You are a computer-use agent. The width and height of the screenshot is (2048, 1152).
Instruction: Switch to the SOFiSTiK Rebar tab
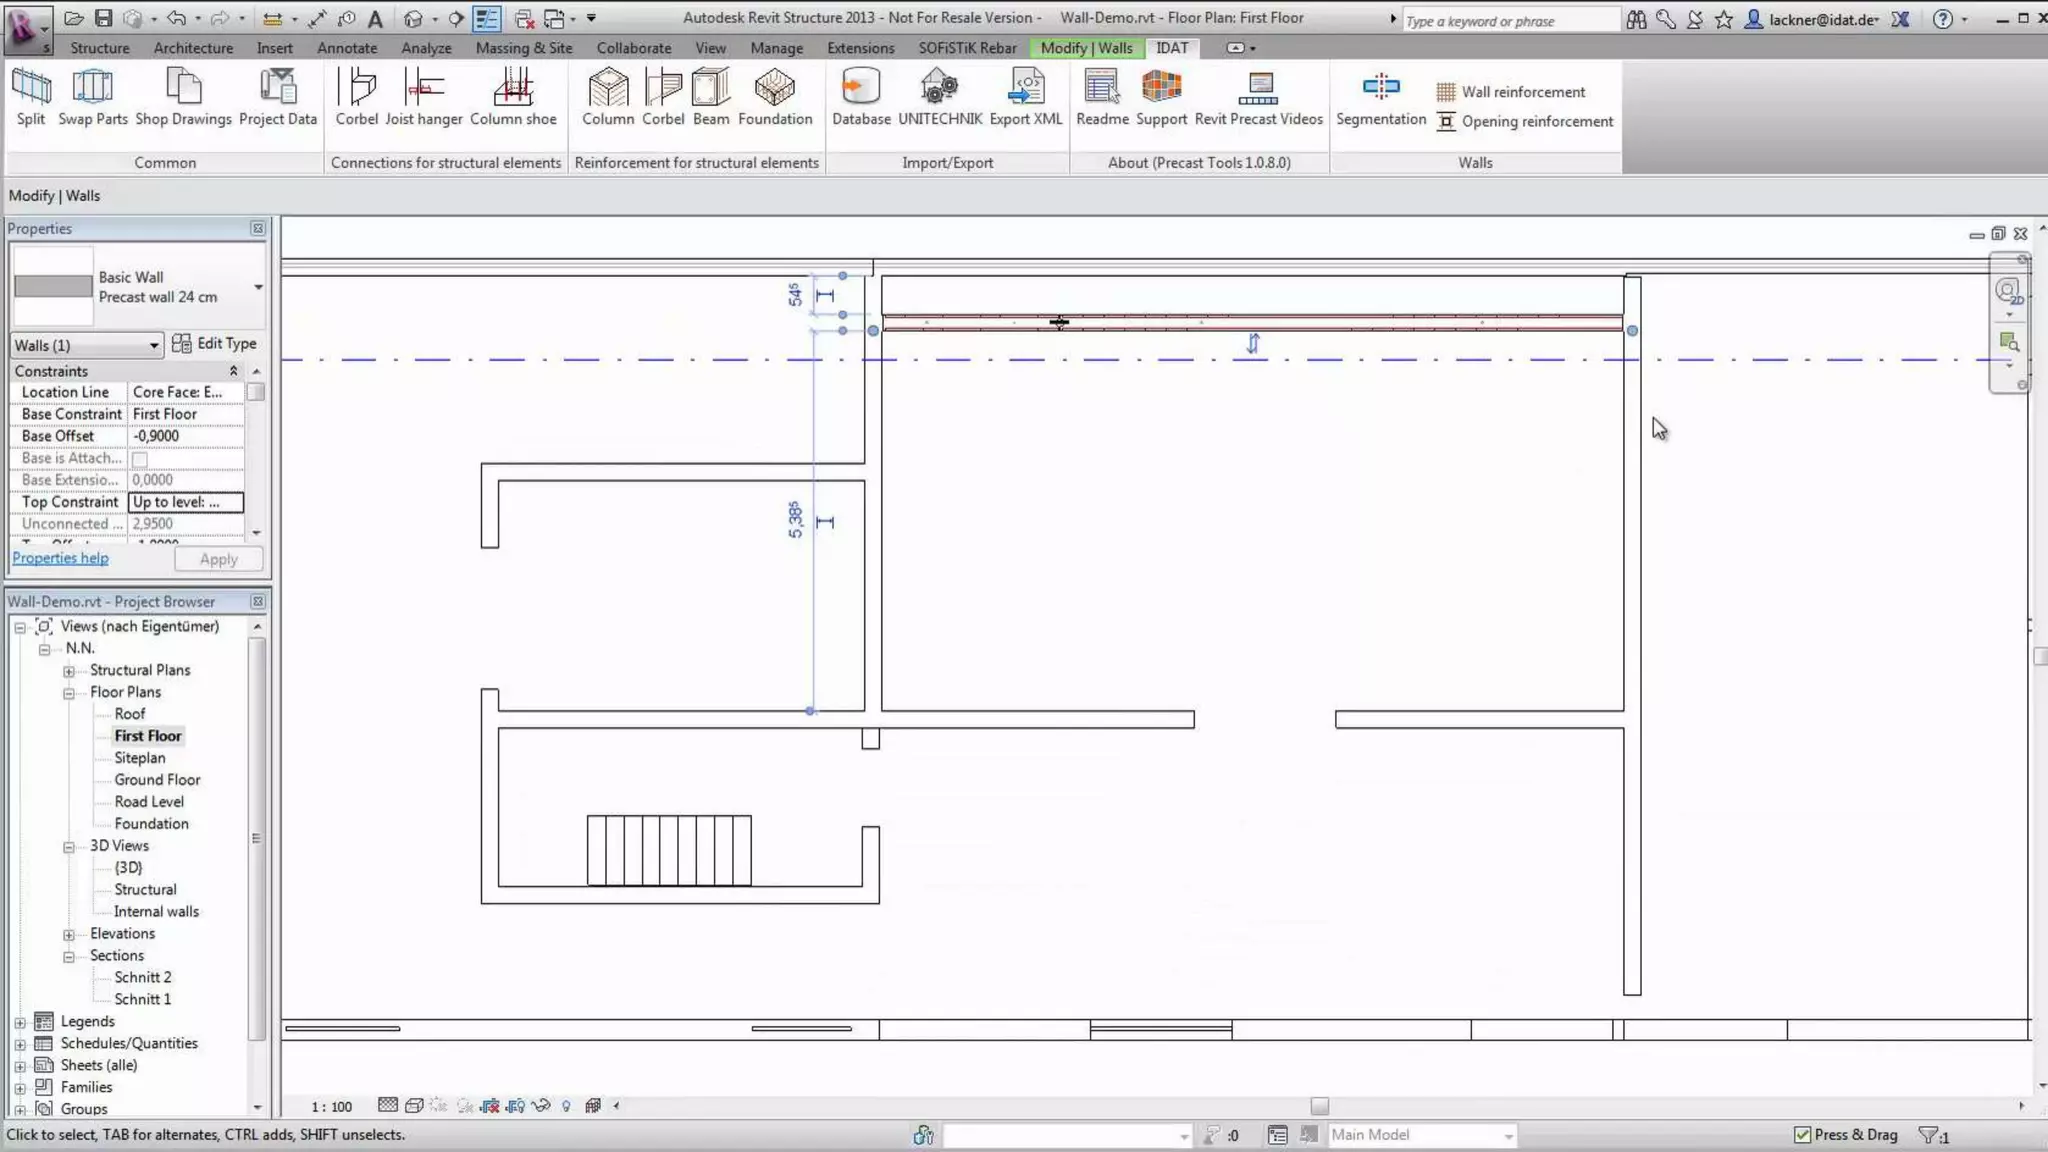[966, 48]
